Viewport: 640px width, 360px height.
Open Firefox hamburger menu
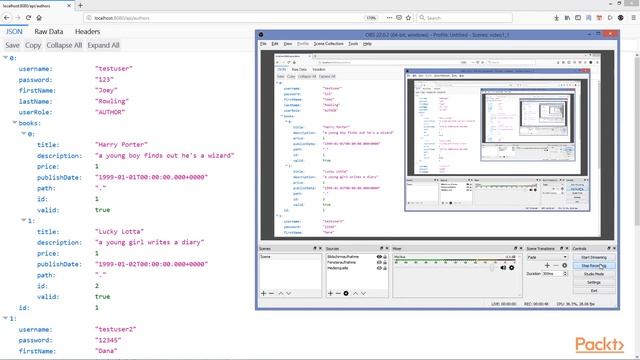click(x=633, y=18)
